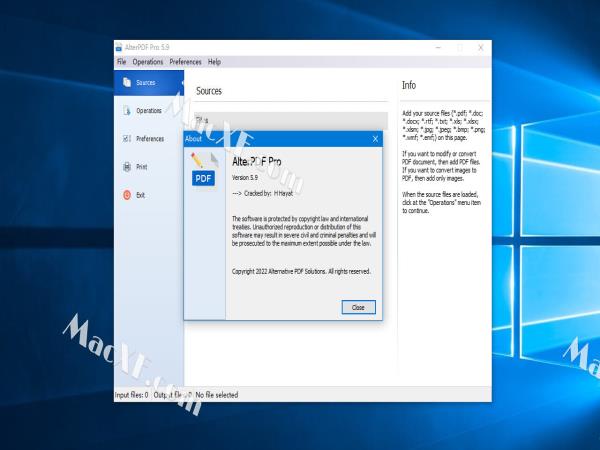Click 'Input files: 0' in status bar
Viewport: 600px width, 450px height.
pyautogui.click(x=131, y=395)
